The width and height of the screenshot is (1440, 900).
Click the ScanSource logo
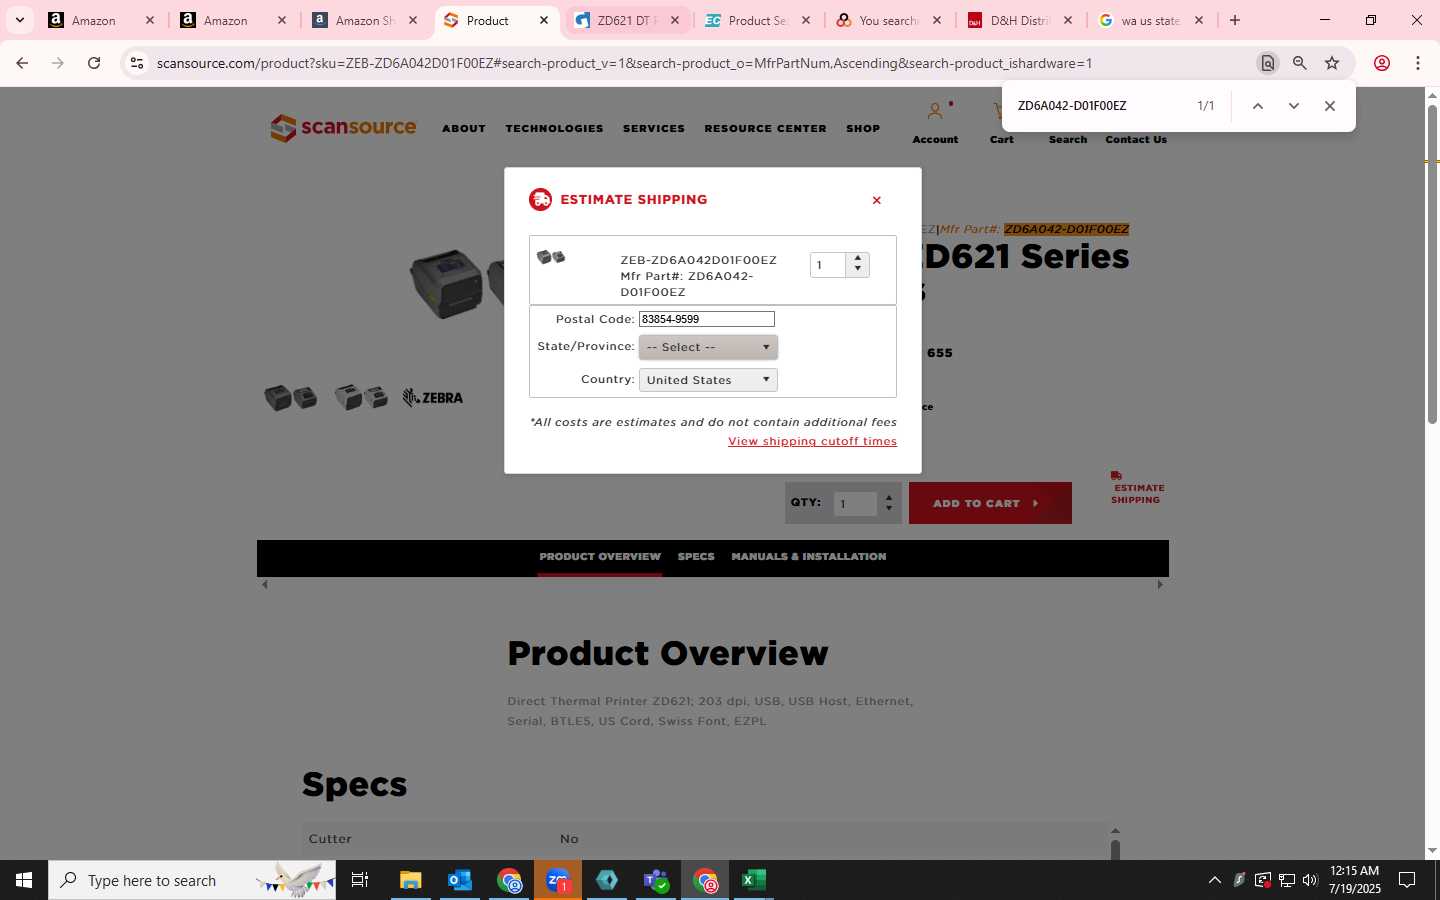click(x=343, y=128)
